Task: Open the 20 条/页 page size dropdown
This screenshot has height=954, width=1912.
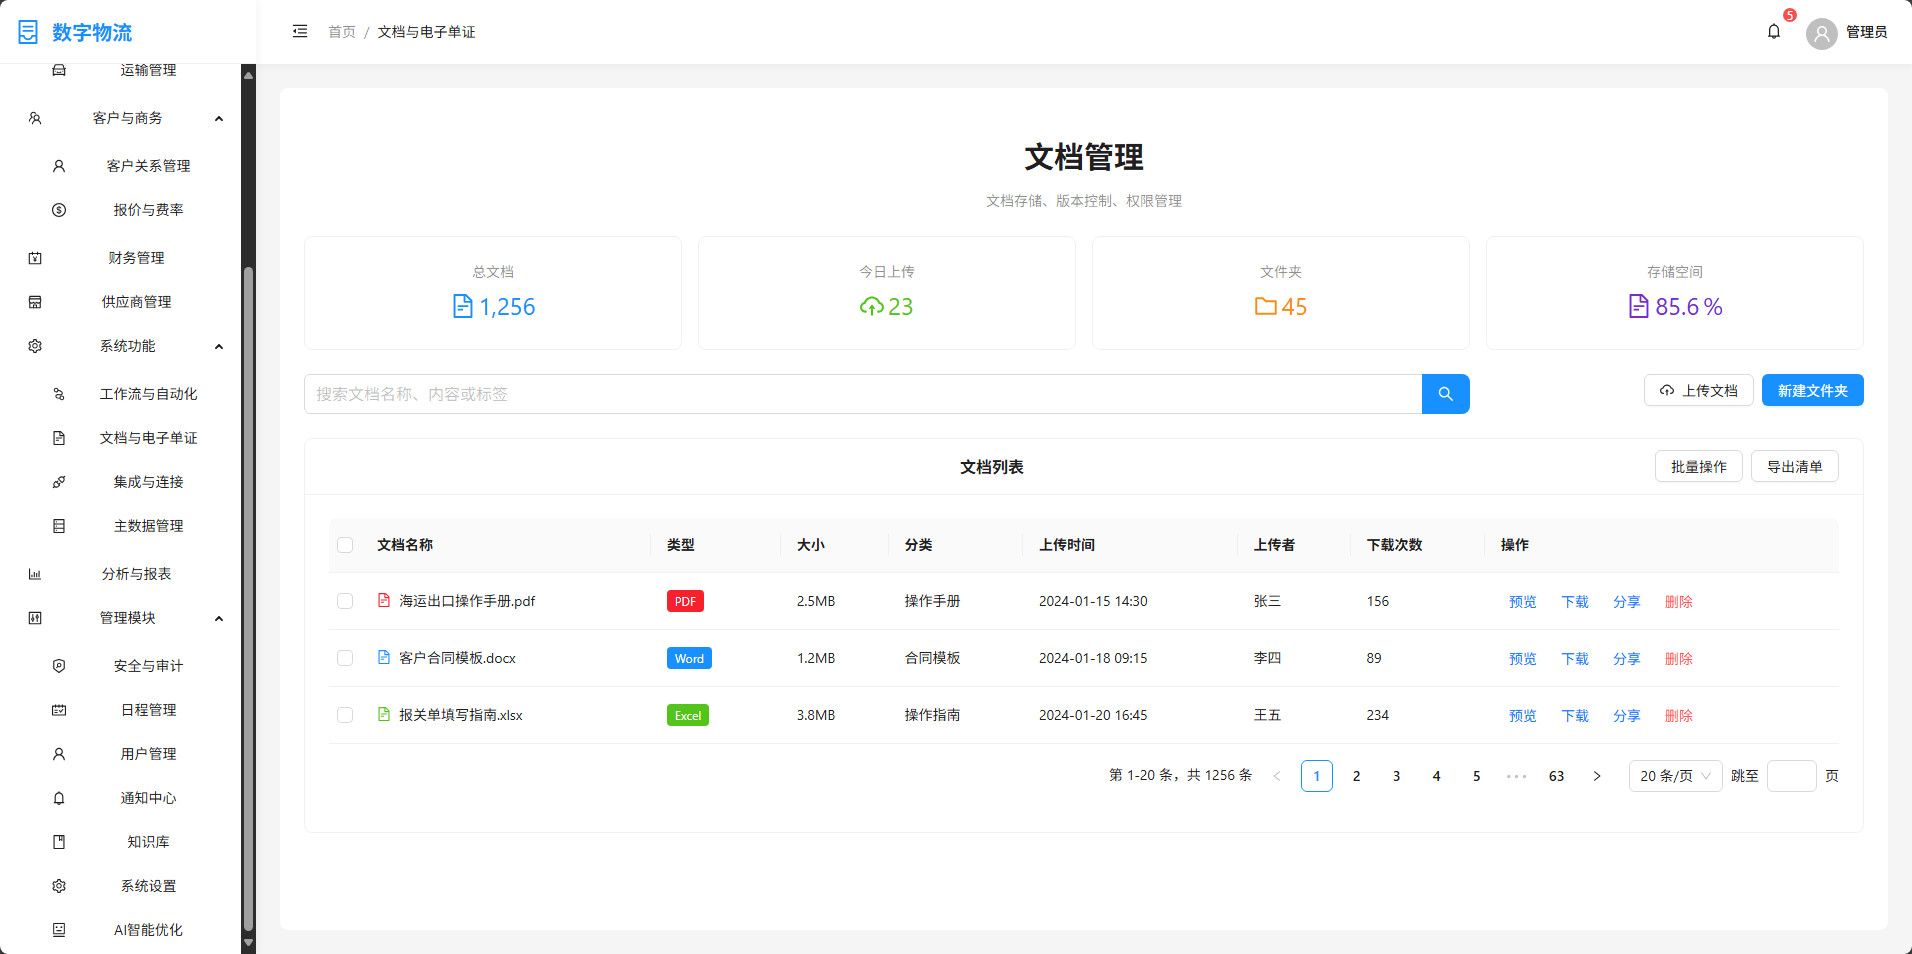Action: [x=1674, y=775]
